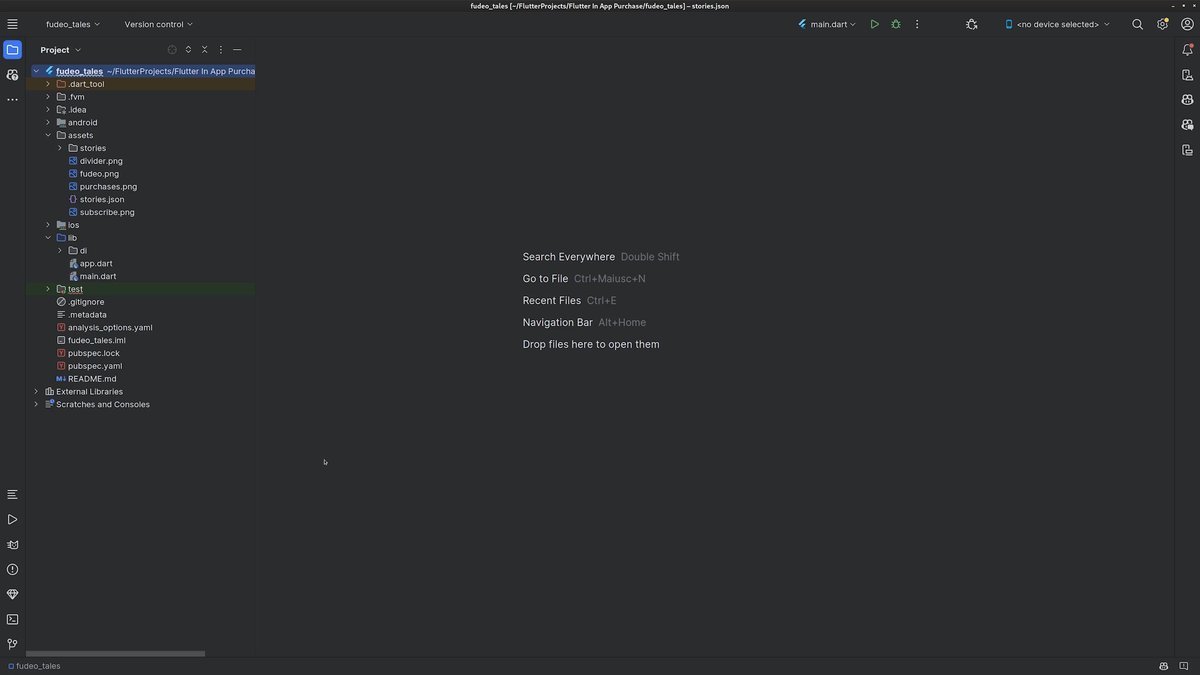Open the hamburger main menu
1200x675 pixels.
(x=12, y=24)
